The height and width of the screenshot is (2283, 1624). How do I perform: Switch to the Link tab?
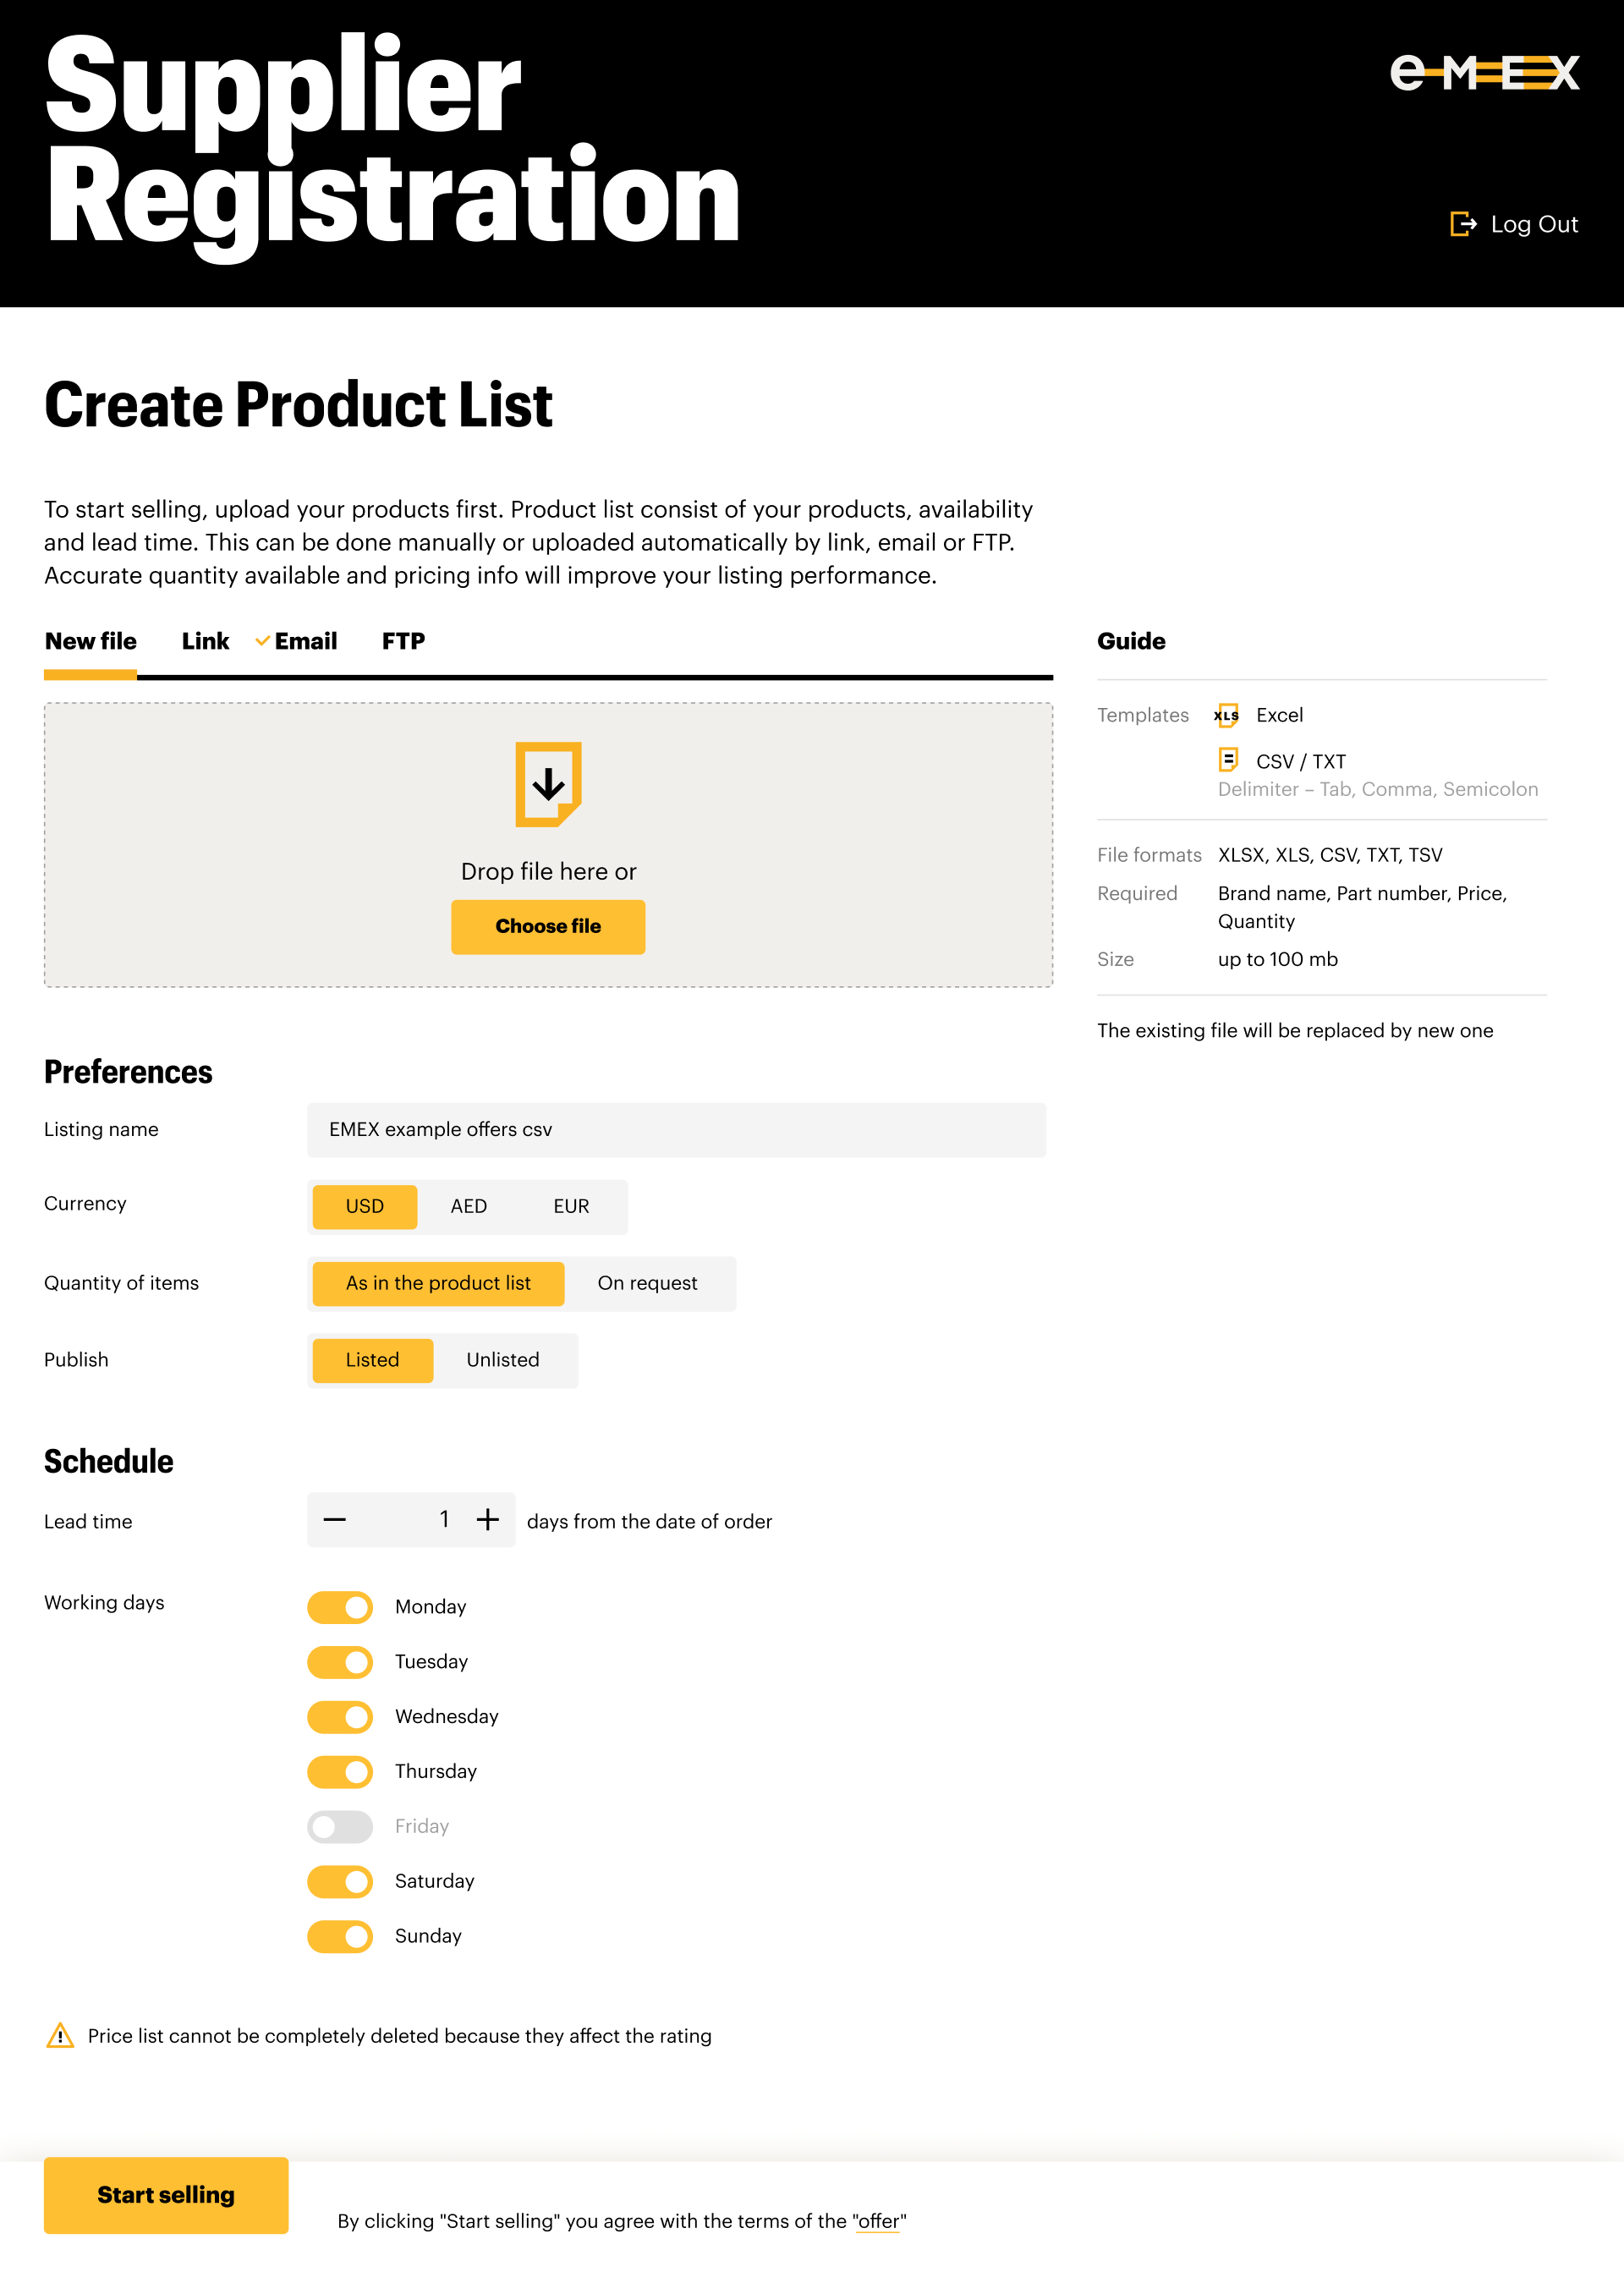coord(205,641)
